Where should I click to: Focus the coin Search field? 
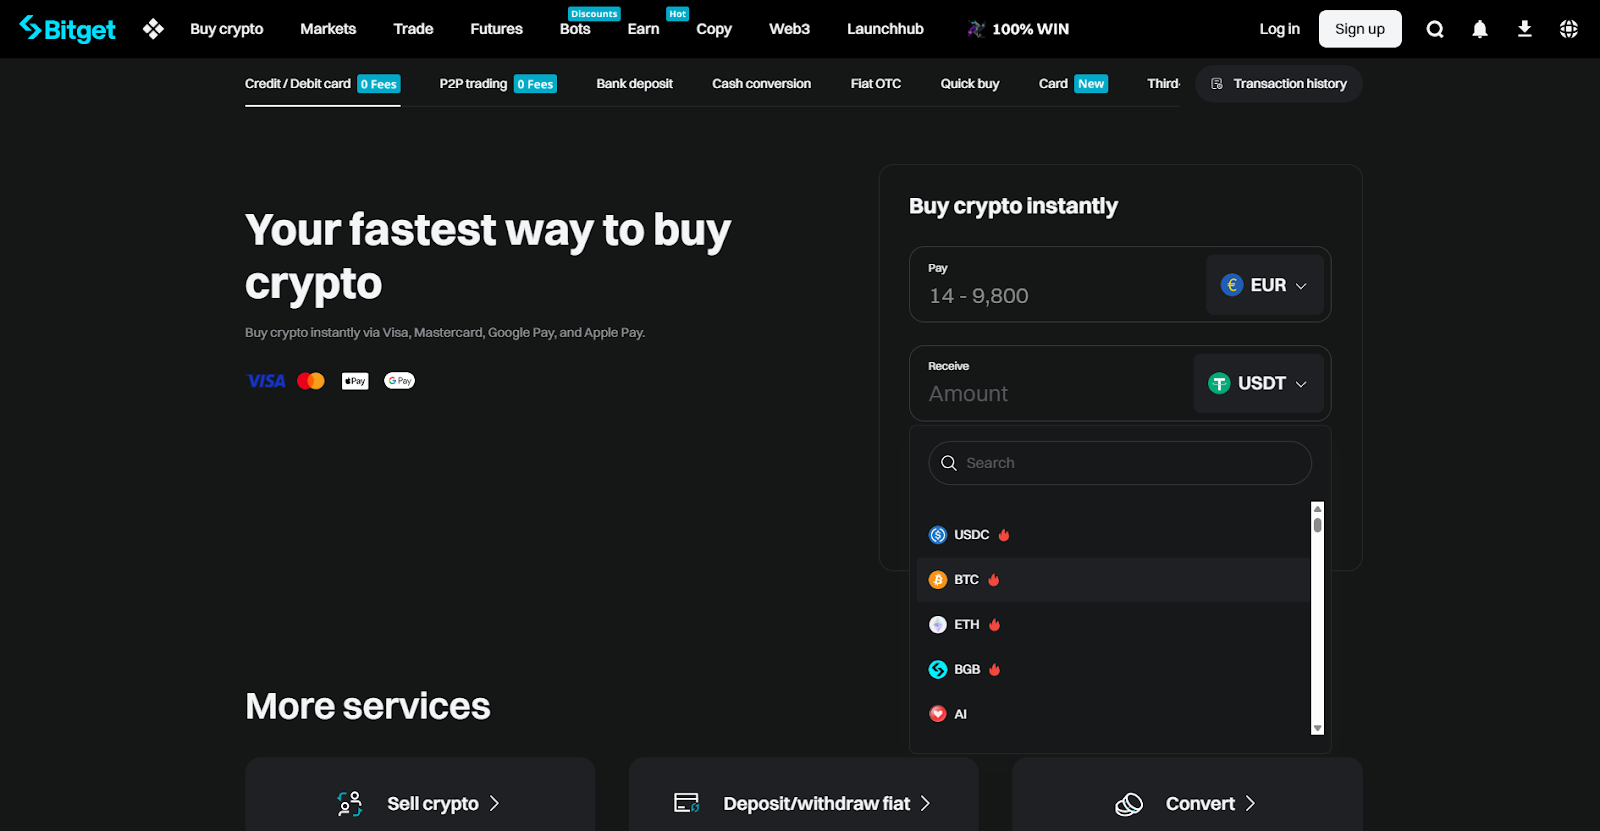[1120, 463]
